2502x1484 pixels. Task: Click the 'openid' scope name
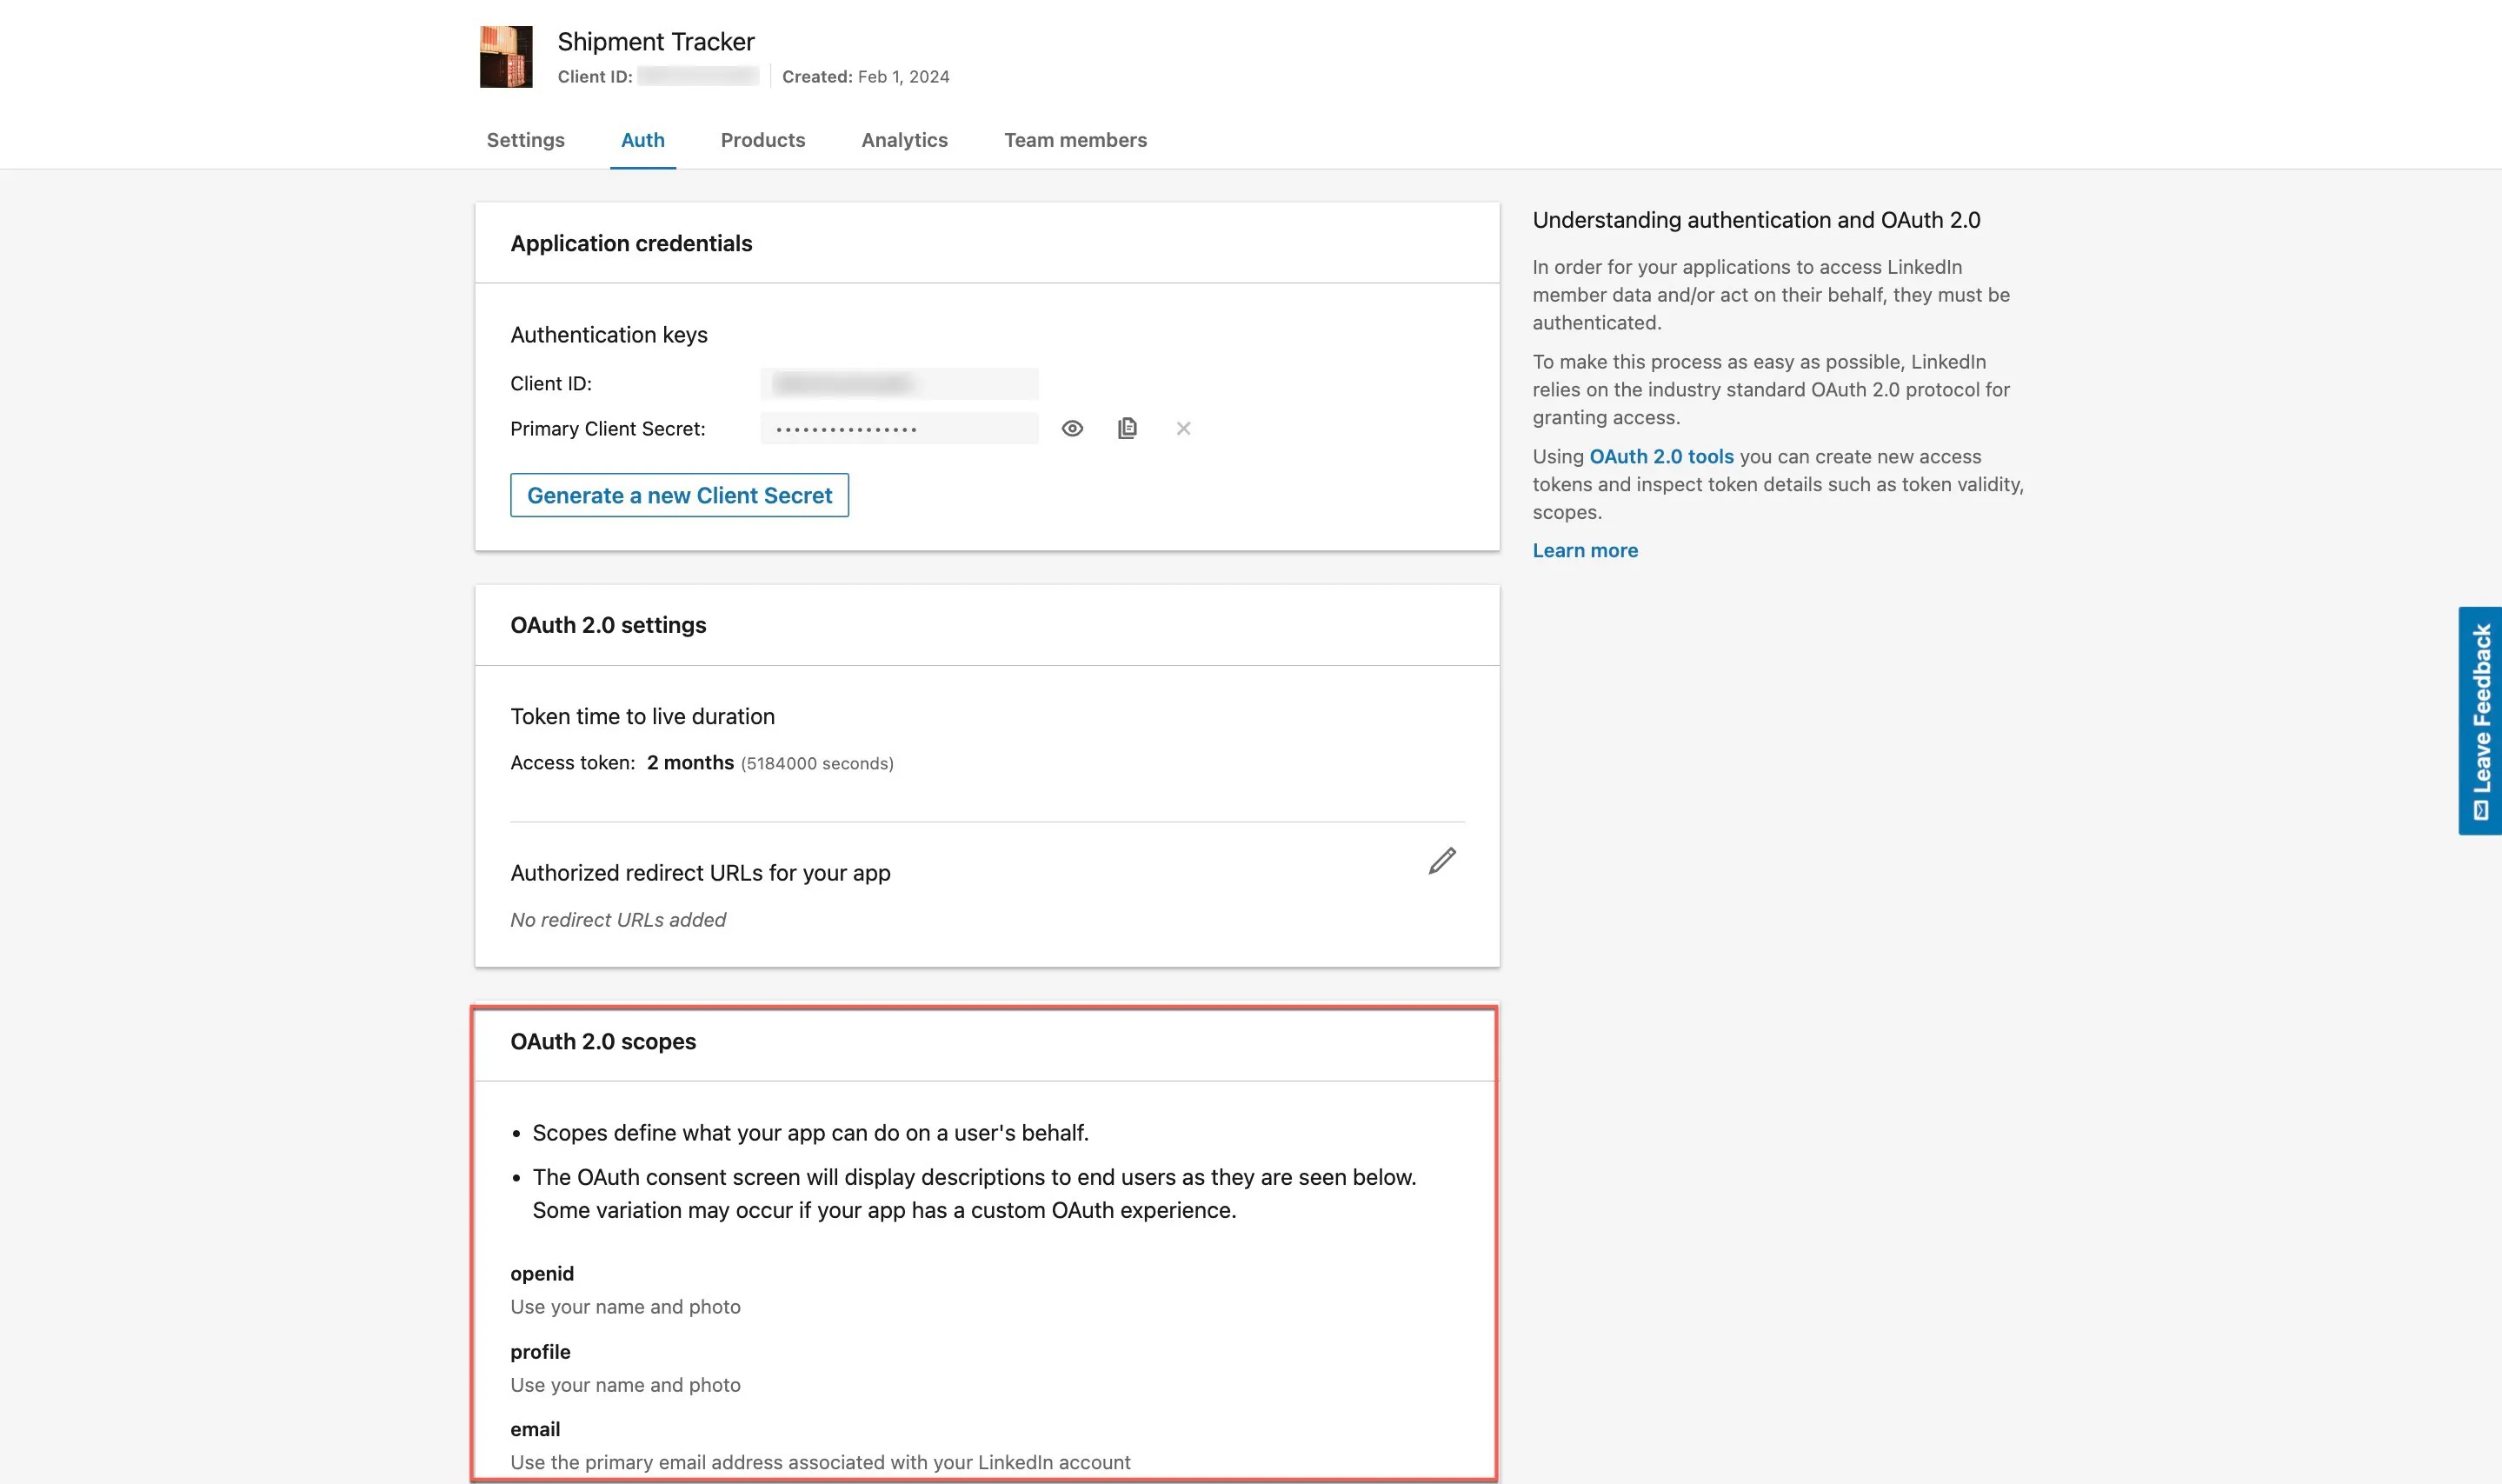point(542,1274)
